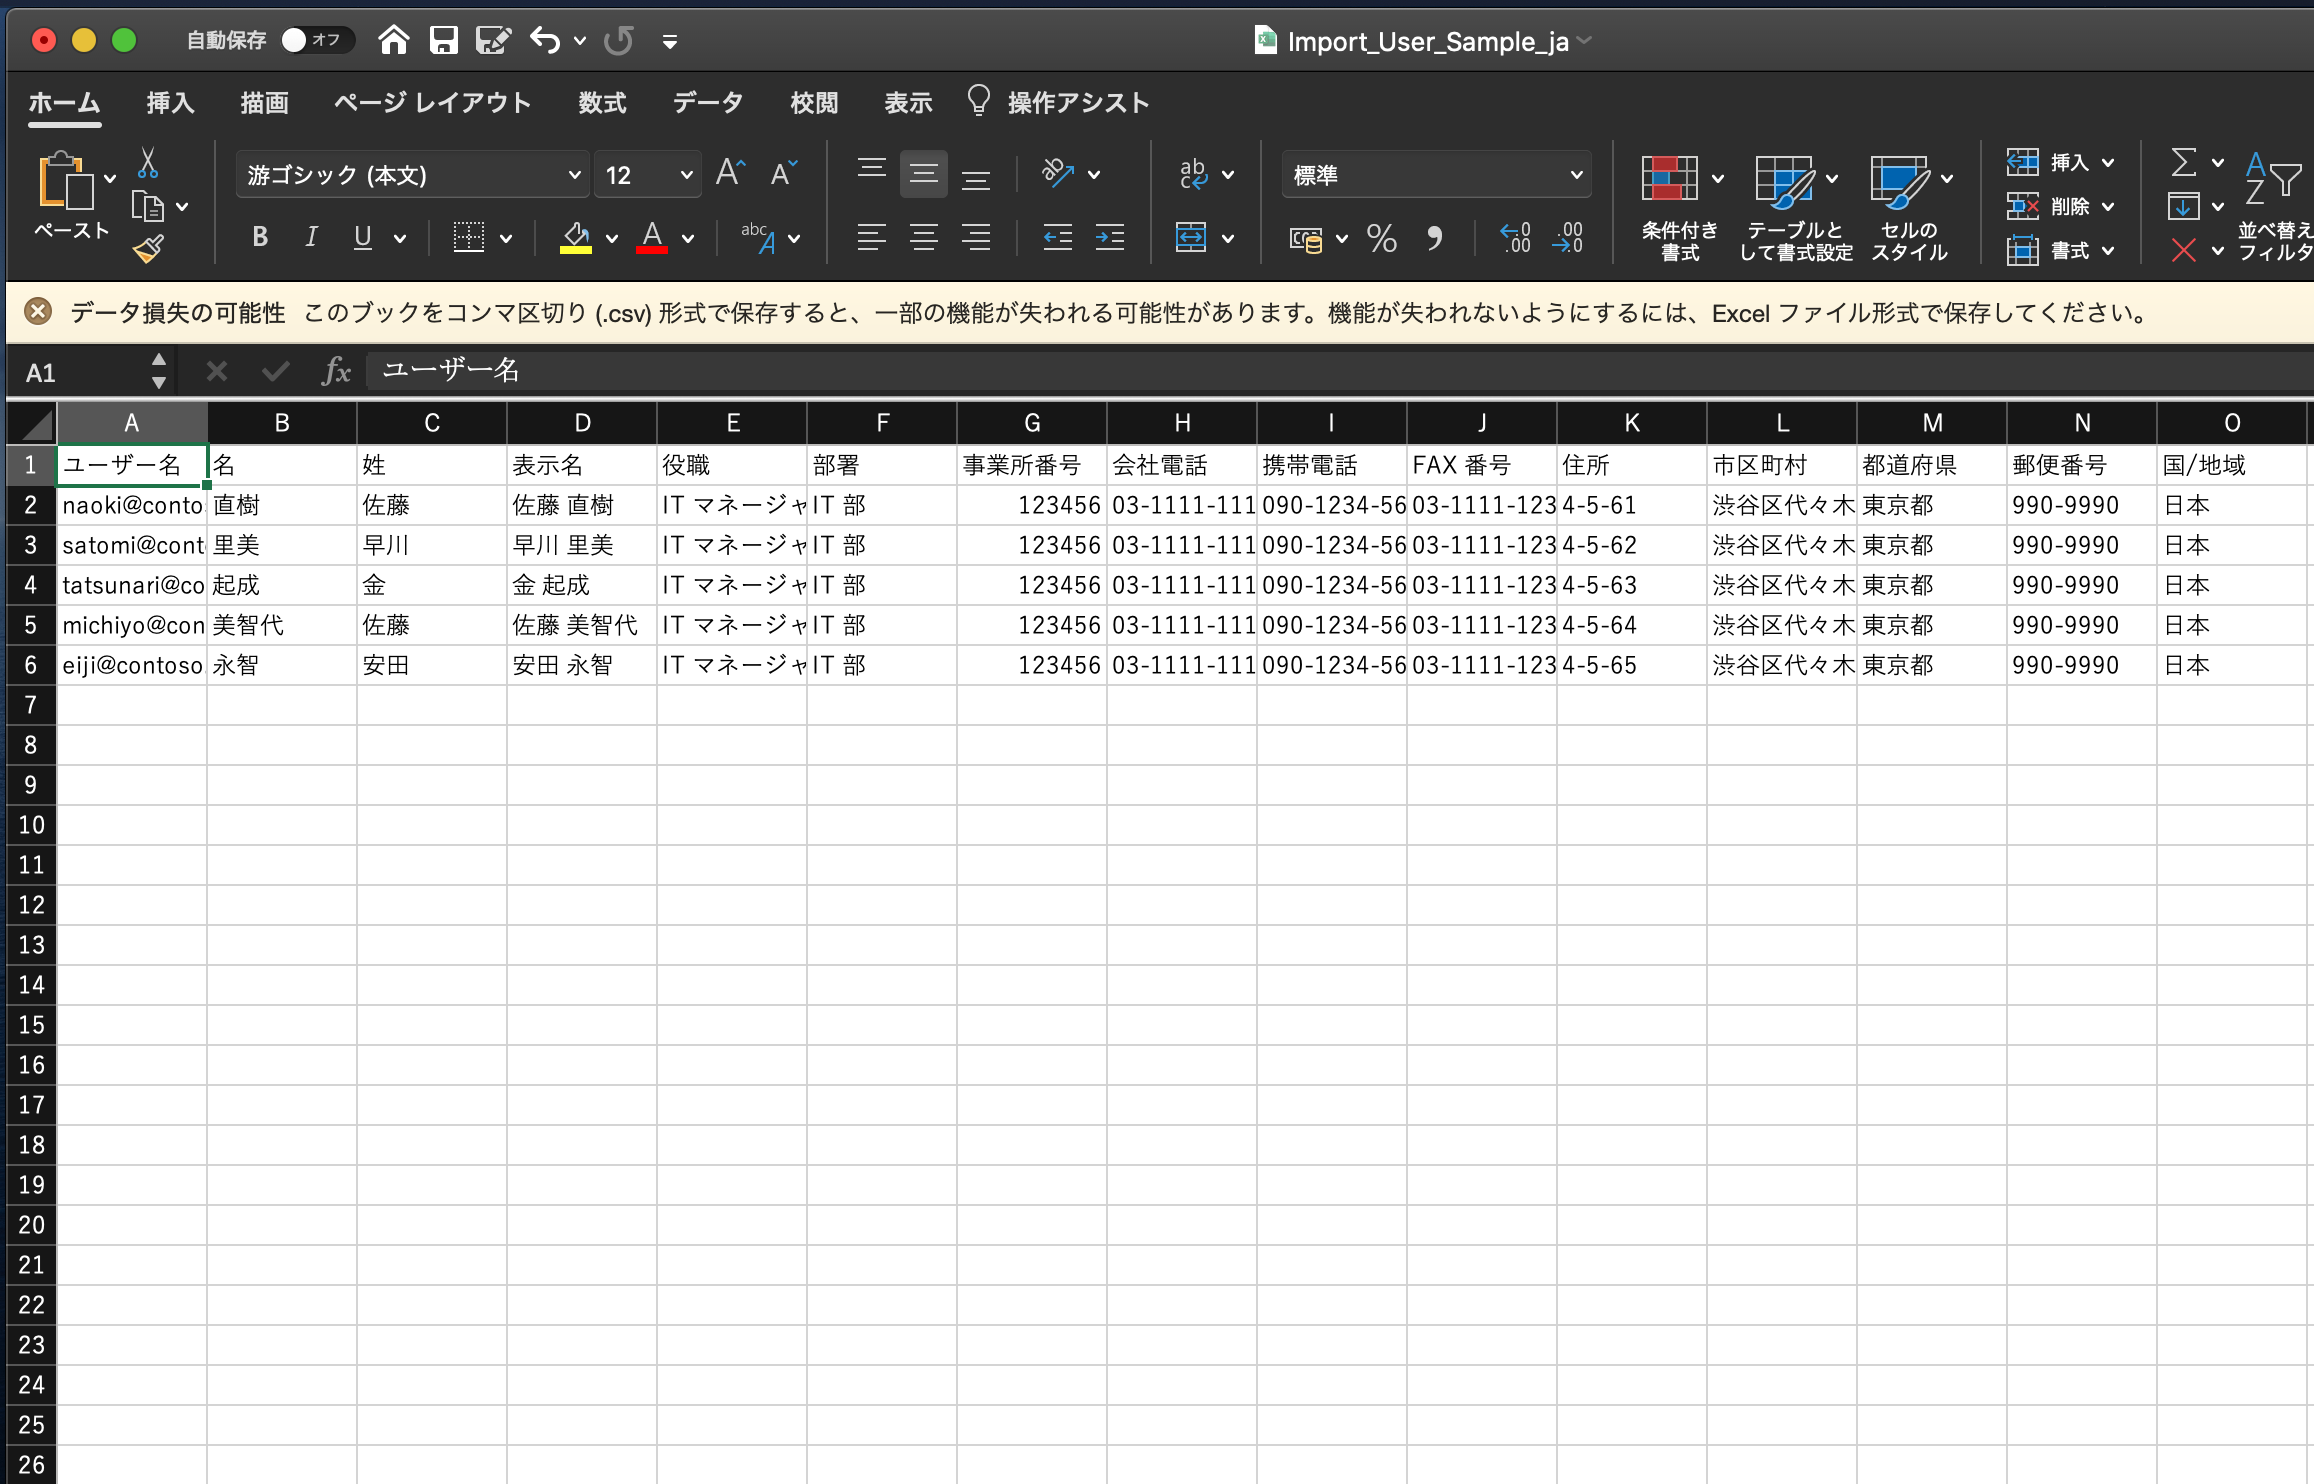Screen dimensions: 2314x1484
Task: Click the Copy icon
Action: 148,206
